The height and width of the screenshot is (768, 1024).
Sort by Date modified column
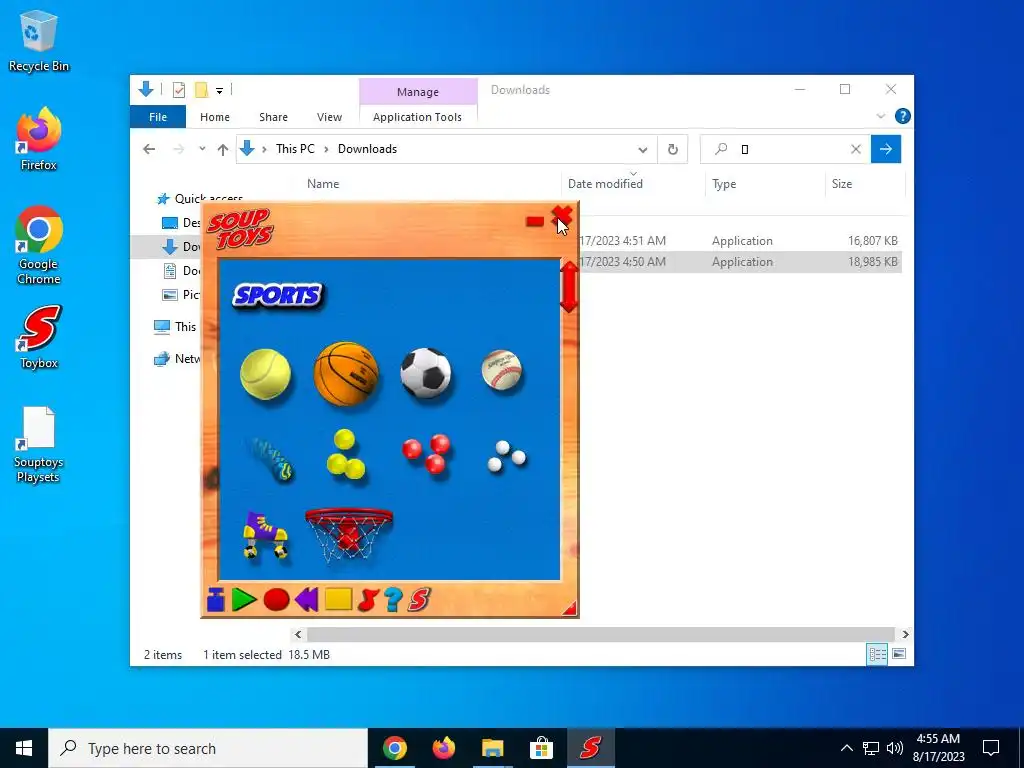click(605, 184)
